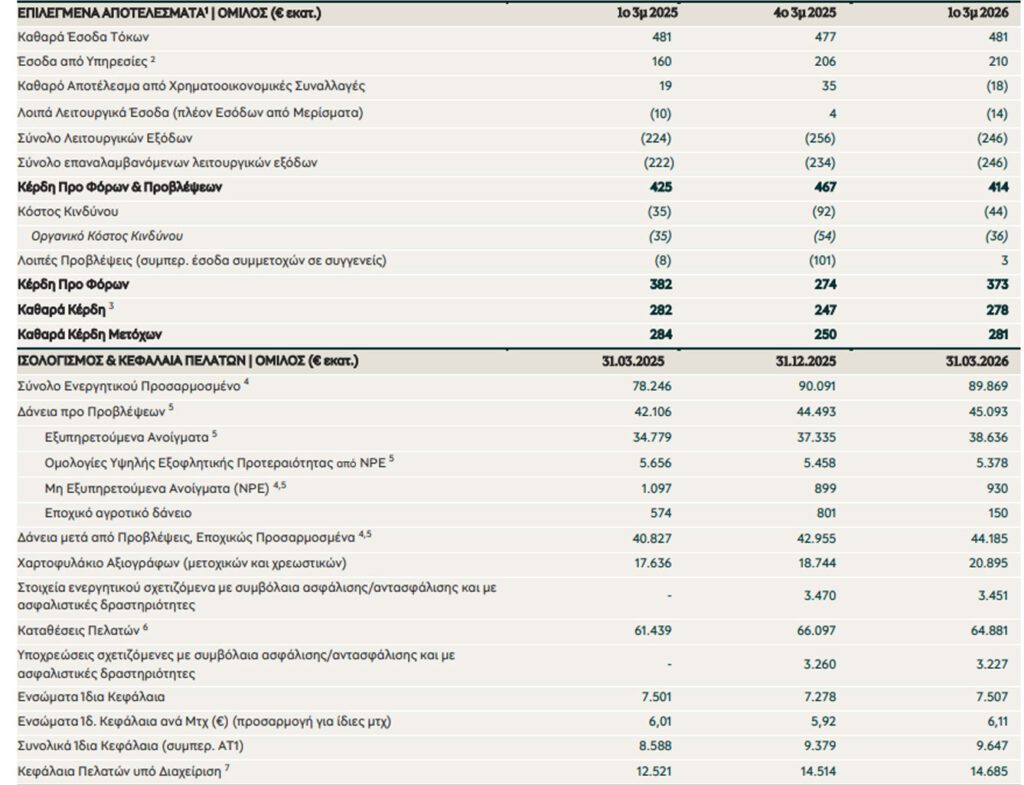Select the 'Κόστος Κινδύνου' row label
Screen dimensions: 1024x785
click(68, 211)
